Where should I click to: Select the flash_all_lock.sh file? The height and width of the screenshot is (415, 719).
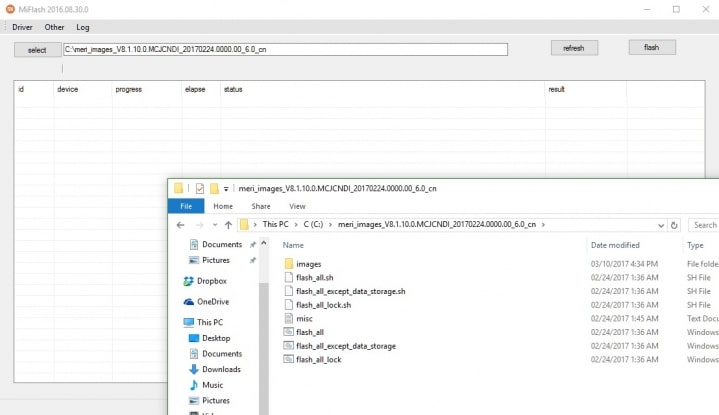tap(323, 305)
